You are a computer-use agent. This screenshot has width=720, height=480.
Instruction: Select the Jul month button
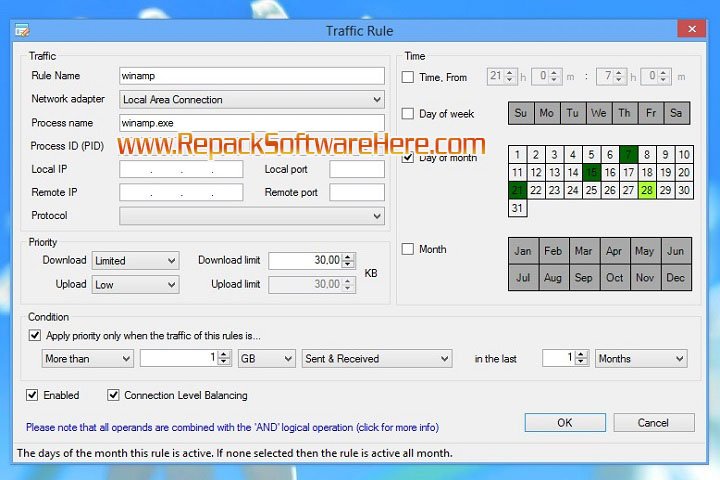pos(523,277)
